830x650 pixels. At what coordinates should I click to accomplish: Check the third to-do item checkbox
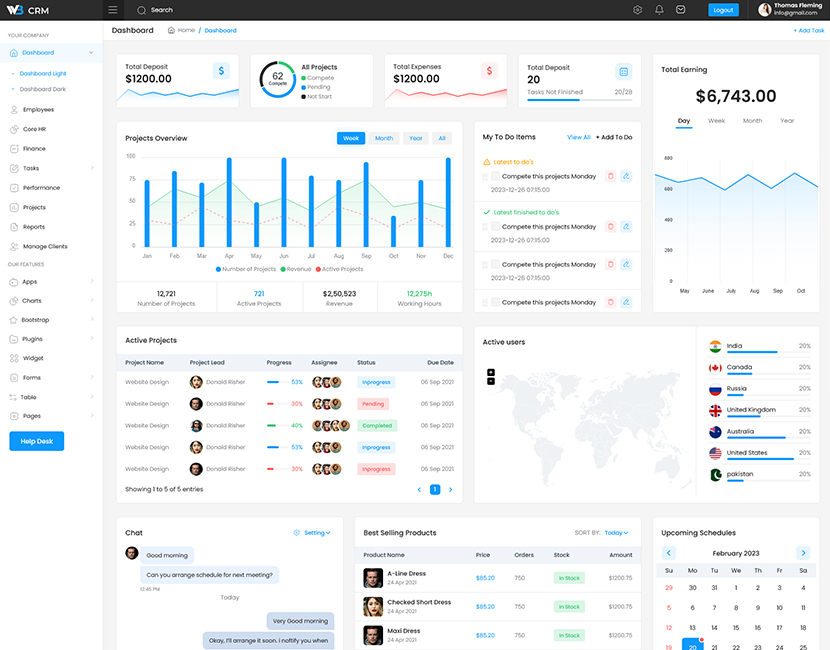click(495, 264)
